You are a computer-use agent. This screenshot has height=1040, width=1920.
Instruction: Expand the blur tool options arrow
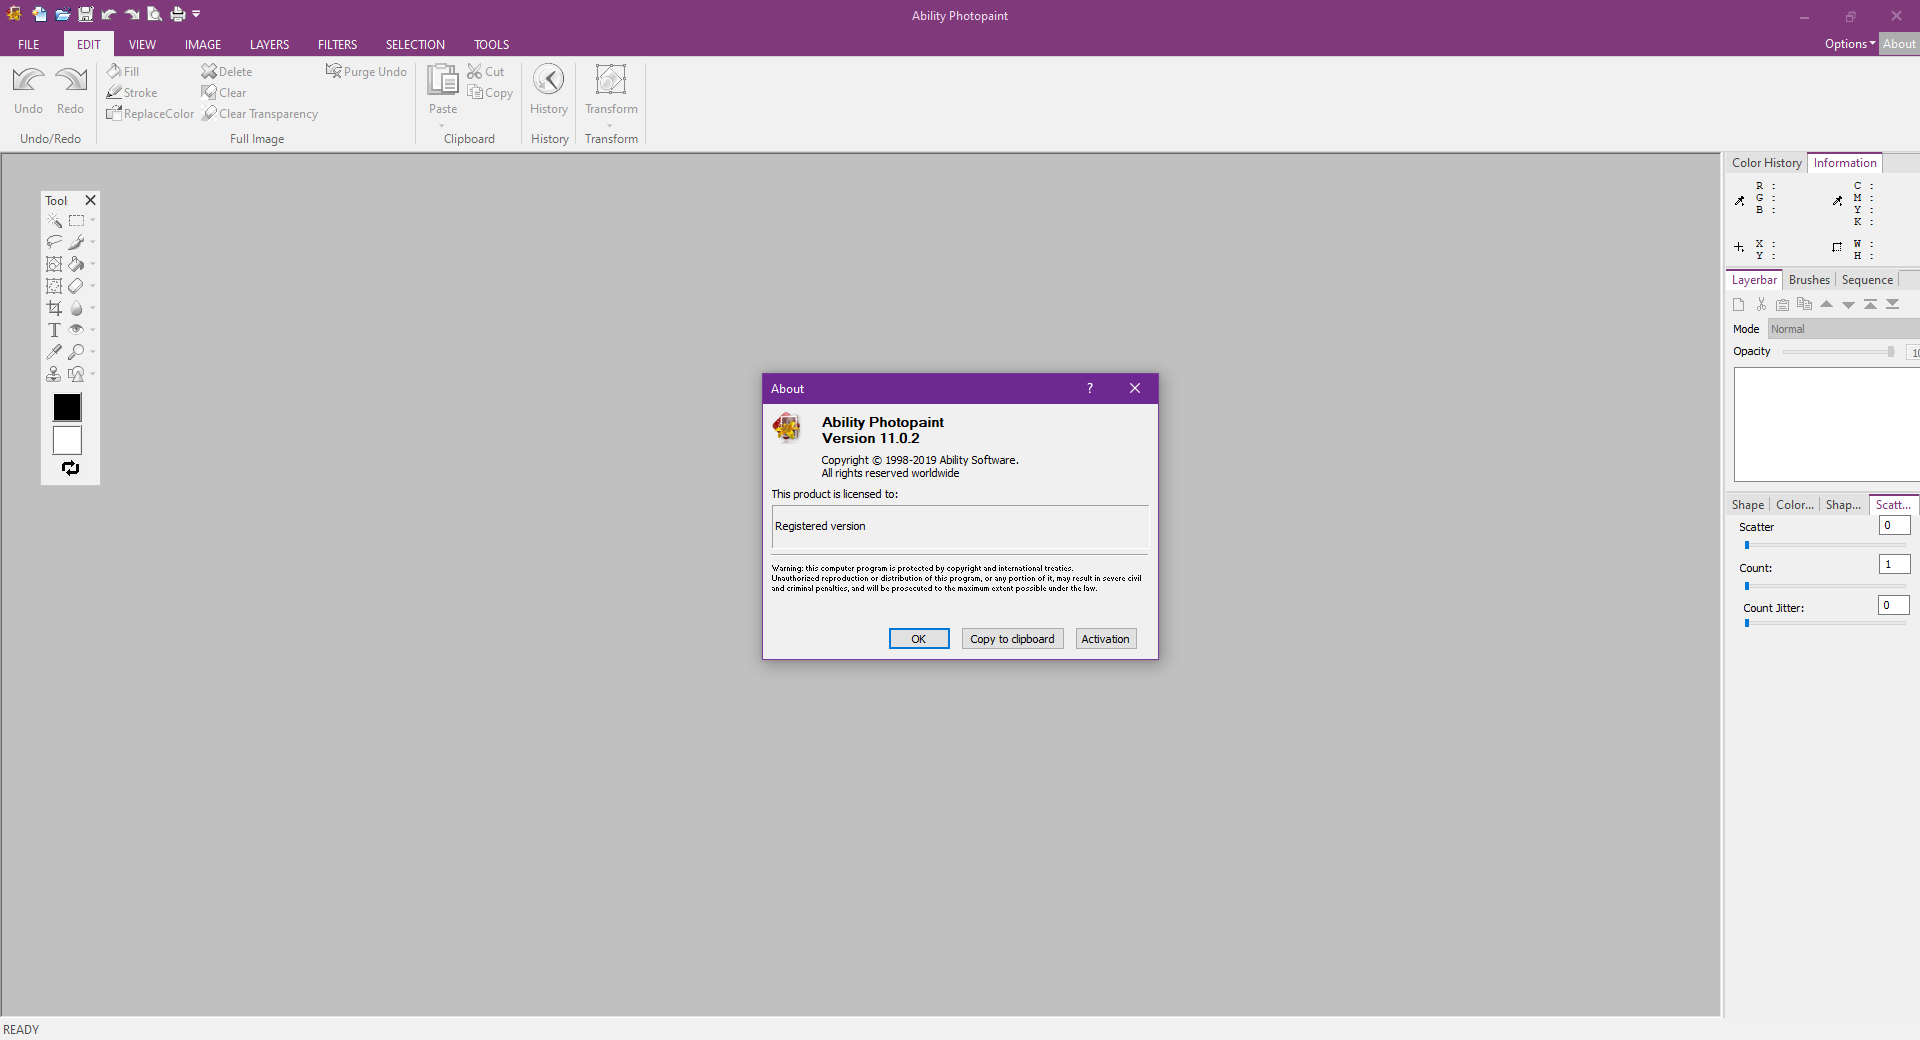coord(93,308)
